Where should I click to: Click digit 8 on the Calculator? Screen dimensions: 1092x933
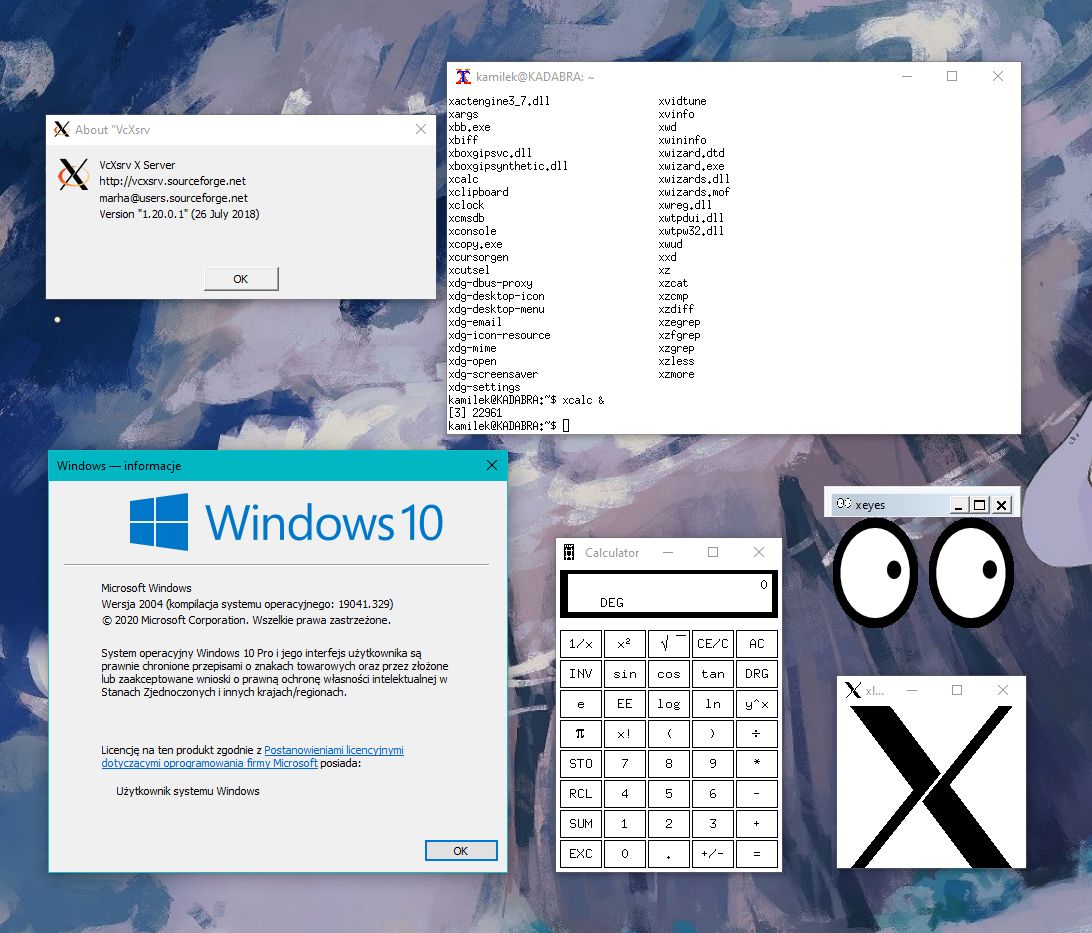[x=669, y=764]
